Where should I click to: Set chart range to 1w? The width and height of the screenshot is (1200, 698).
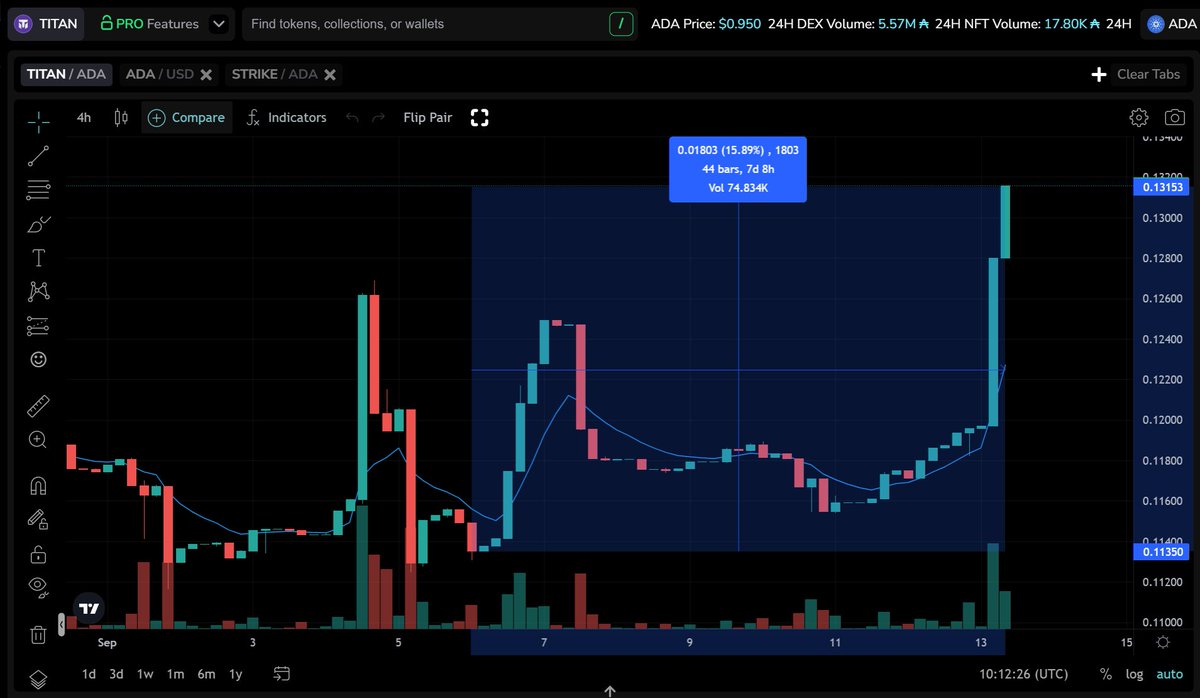(x=145, y=674)
